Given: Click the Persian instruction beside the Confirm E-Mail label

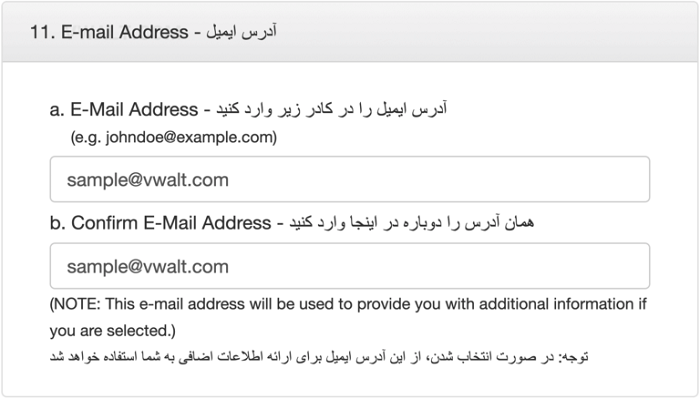Looking at the screenshot, I should [411, 222].
